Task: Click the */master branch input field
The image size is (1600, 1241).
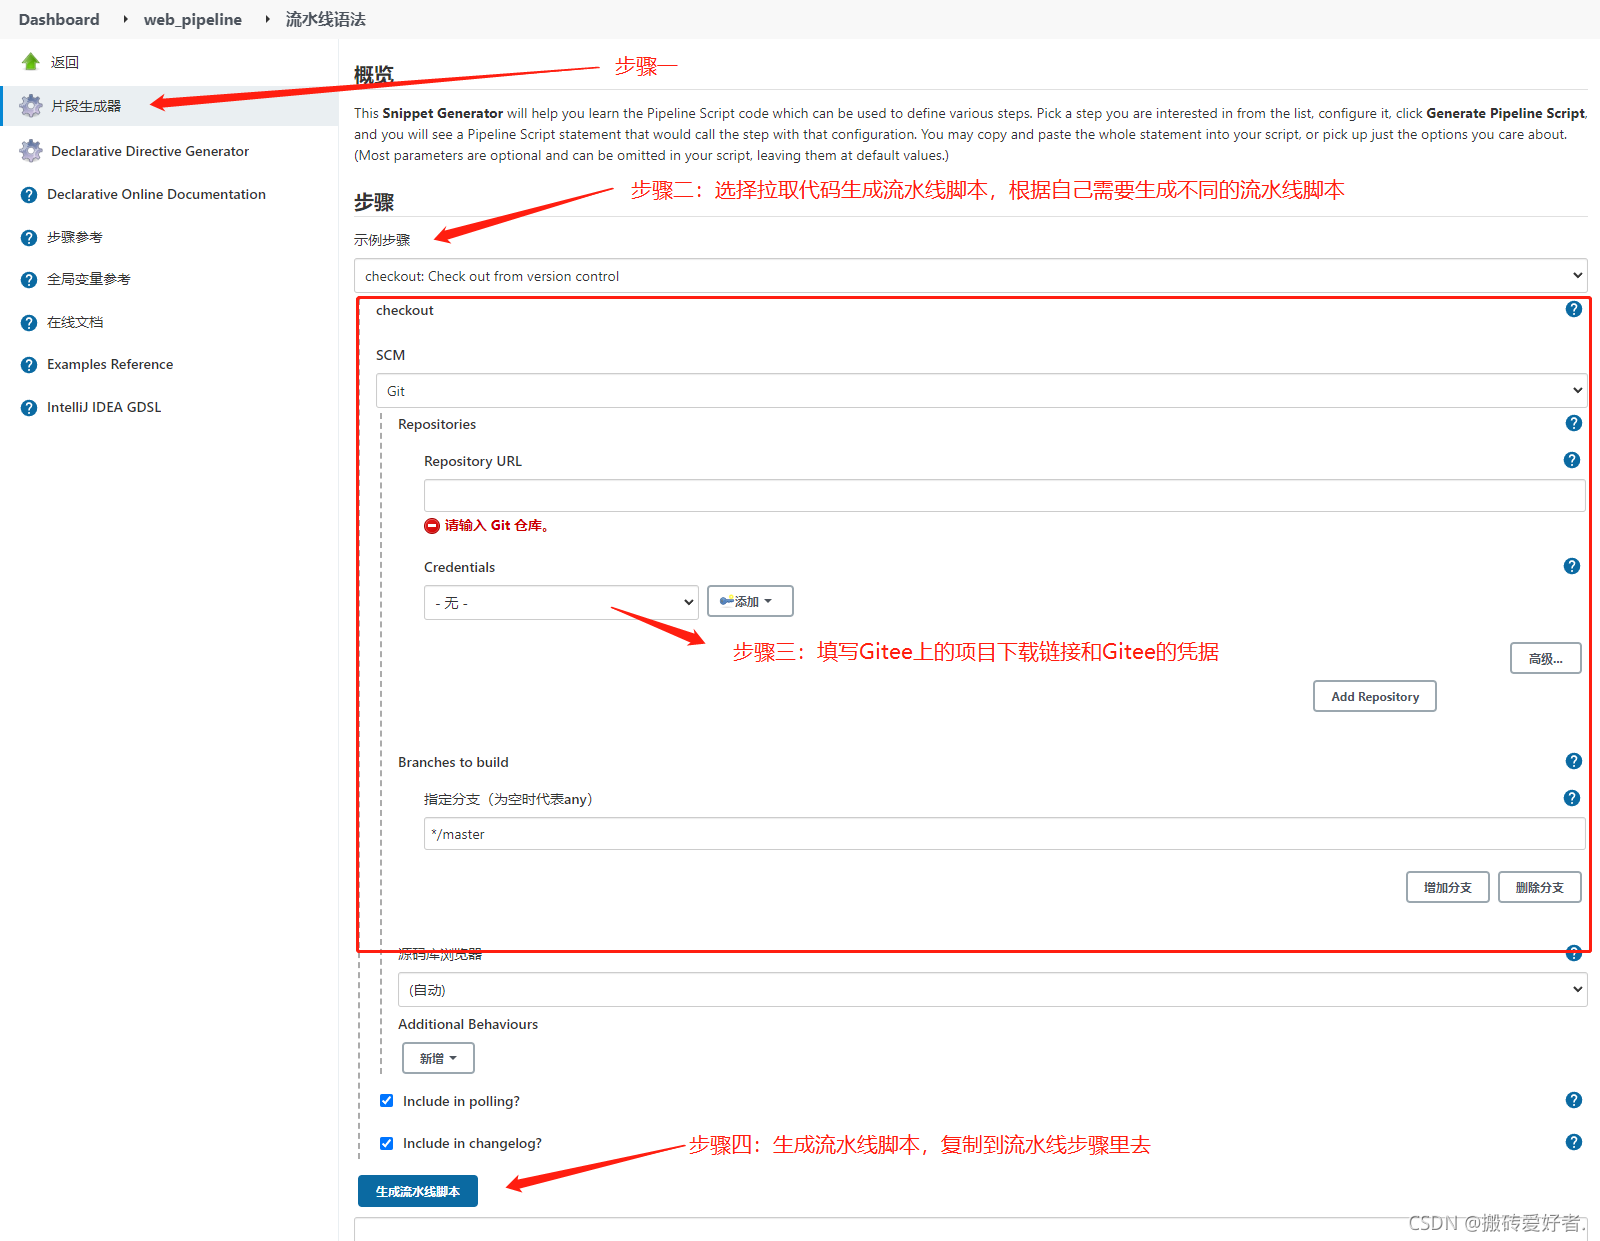Action: 1004,834
